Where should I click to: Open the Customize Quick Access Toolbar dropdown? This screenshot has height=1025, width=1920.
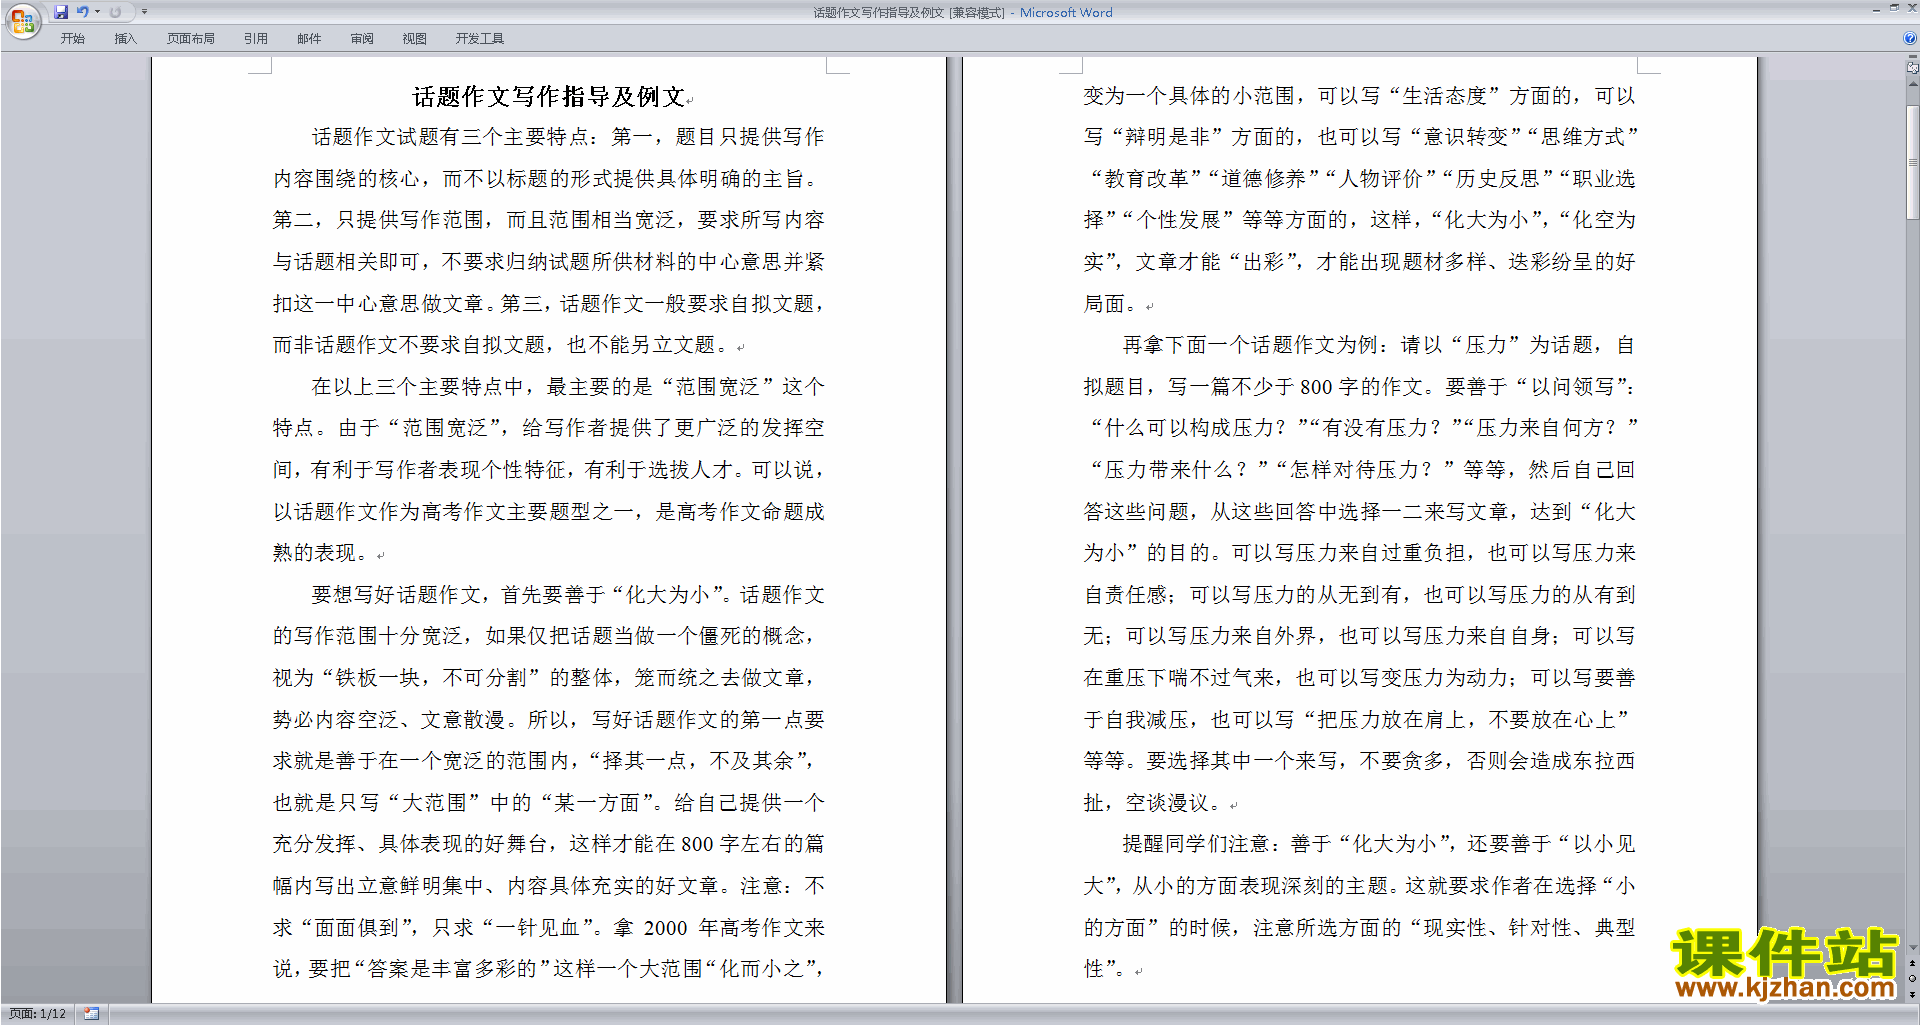(144, 12)
